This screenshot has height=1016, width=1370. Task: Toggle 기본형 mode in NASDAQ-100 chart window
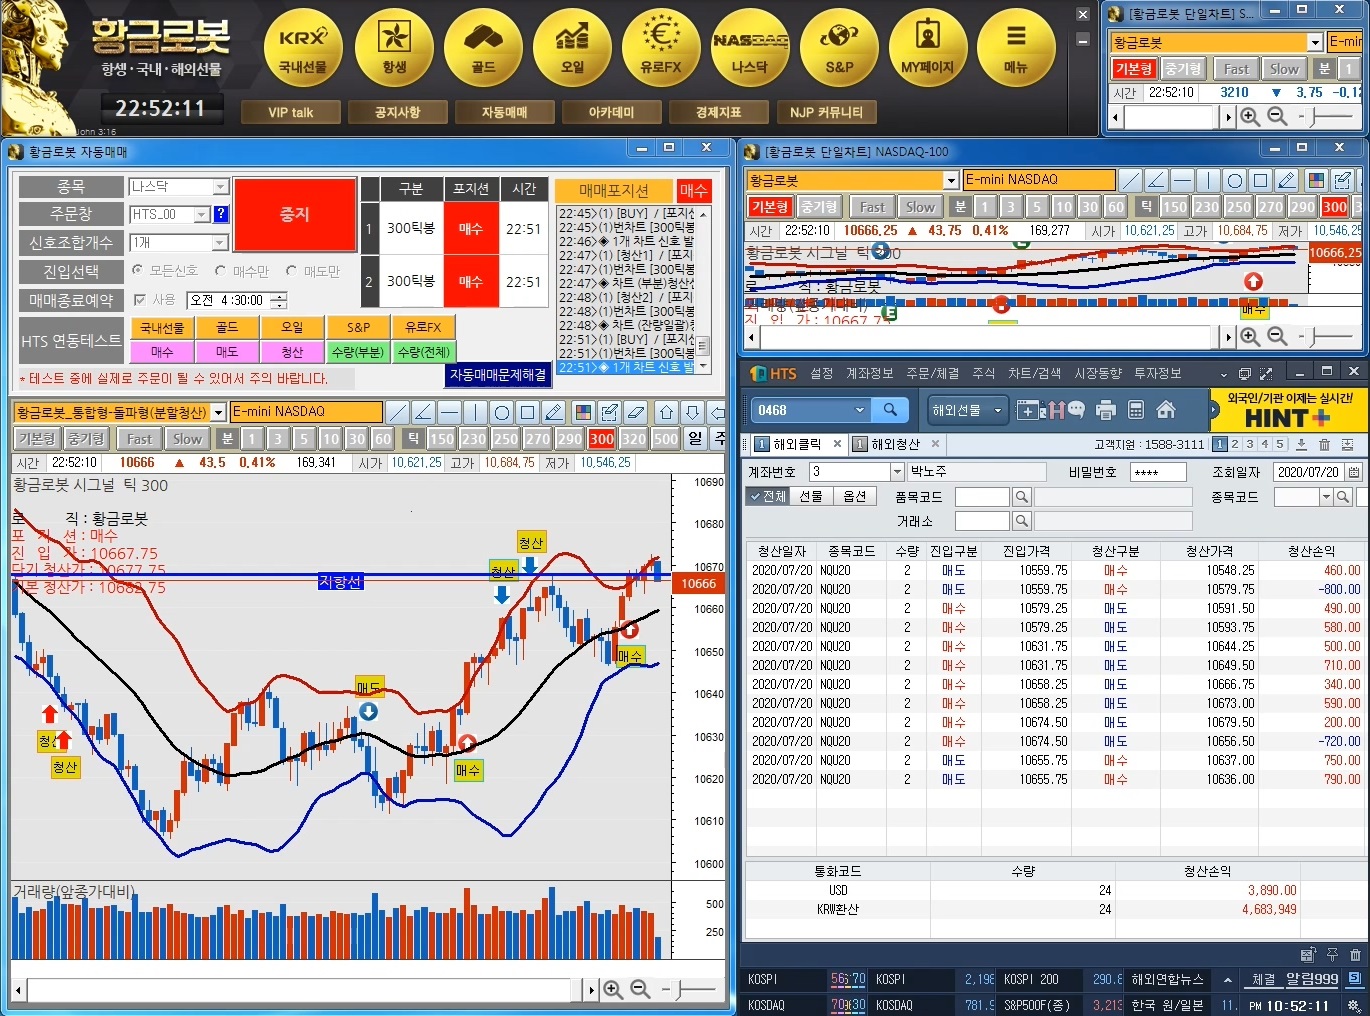pyautogui.click(x=770, y=207)
